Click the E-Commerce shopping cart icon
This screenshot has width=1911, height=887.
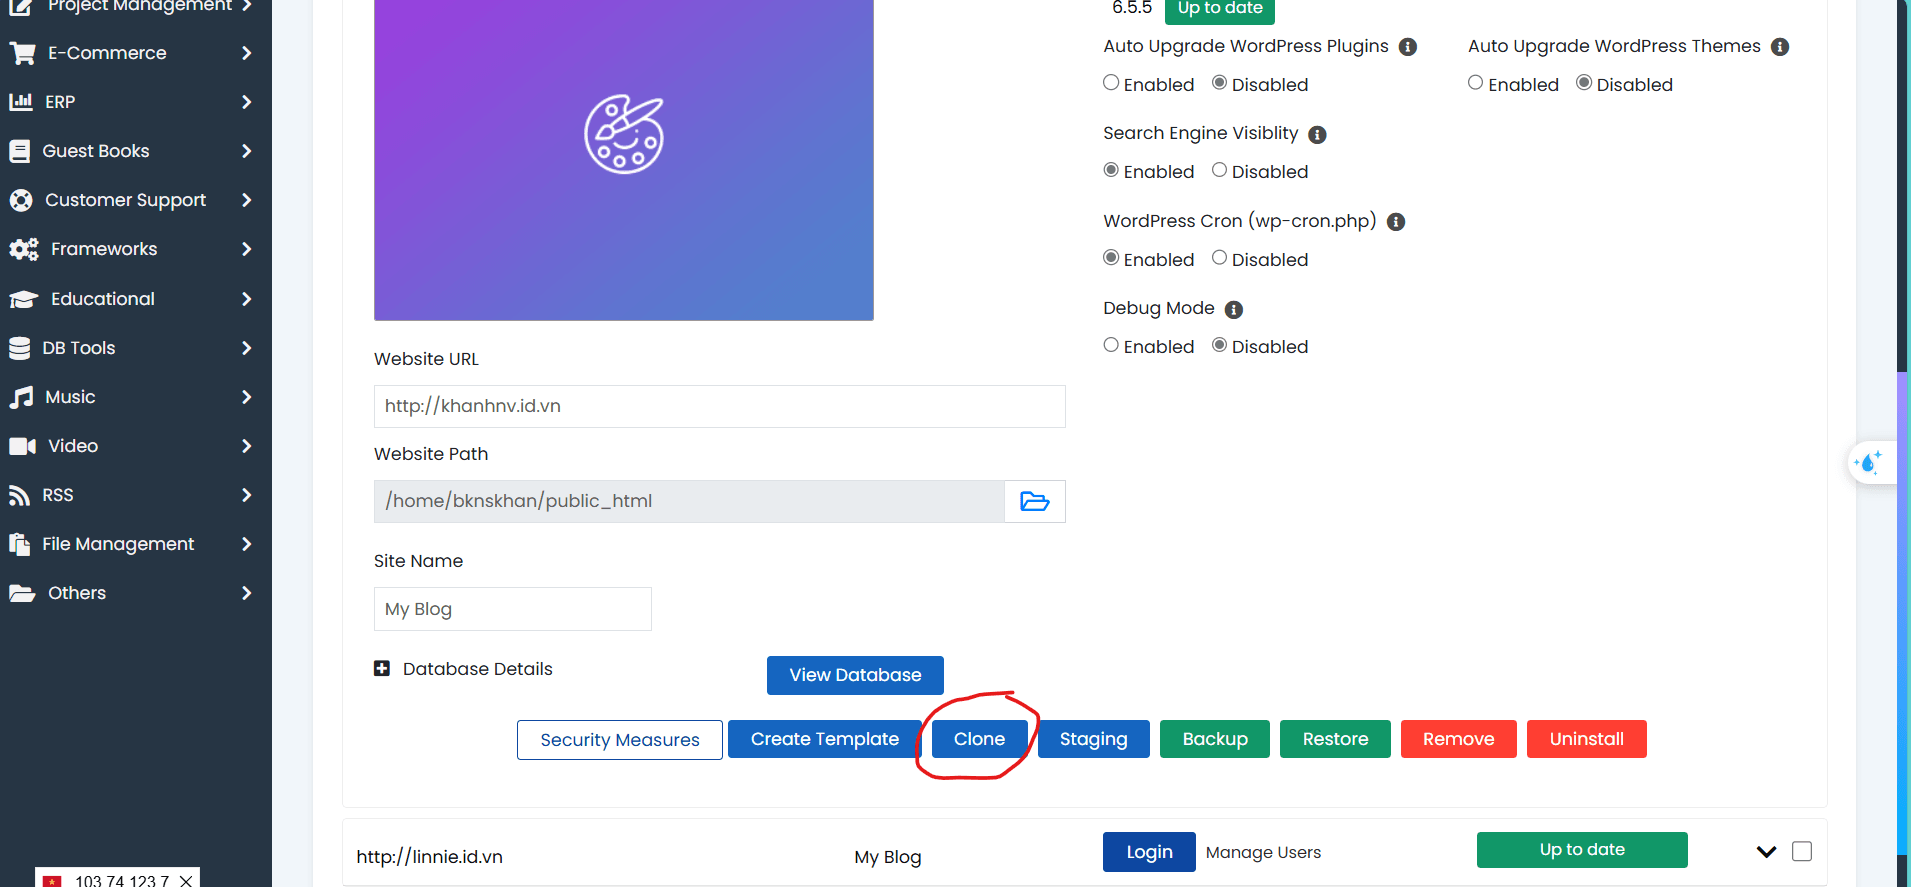tap(22, 53)
